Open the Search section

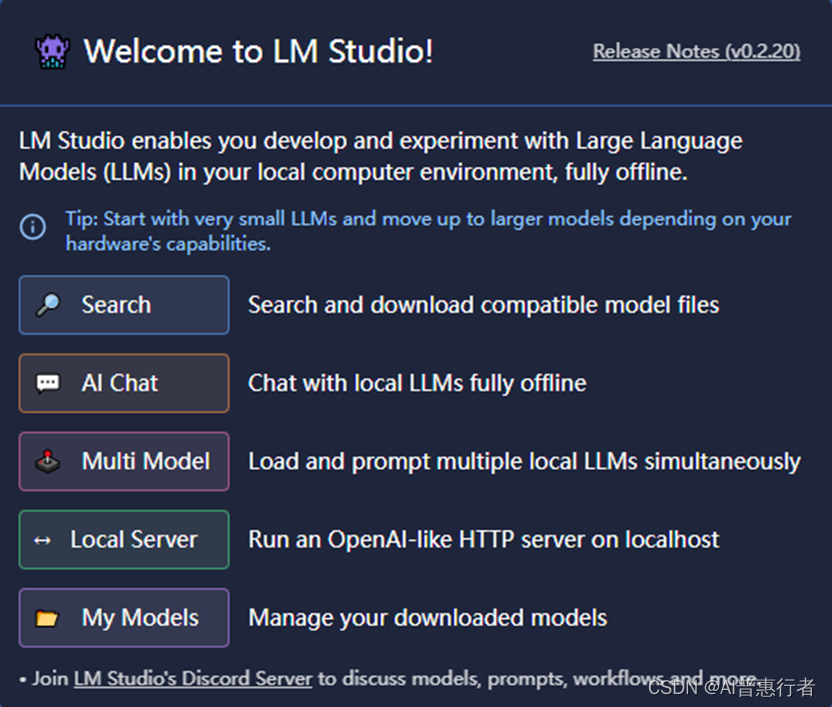pyautogui.click(x=123, y=305)
